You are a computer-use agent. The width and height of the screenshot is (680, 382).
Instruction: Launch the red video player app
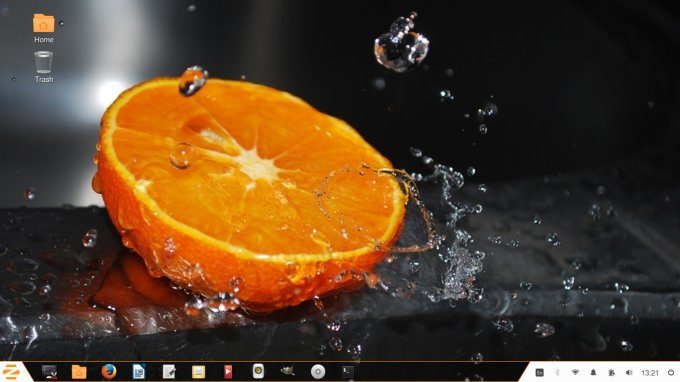(228, 372)
